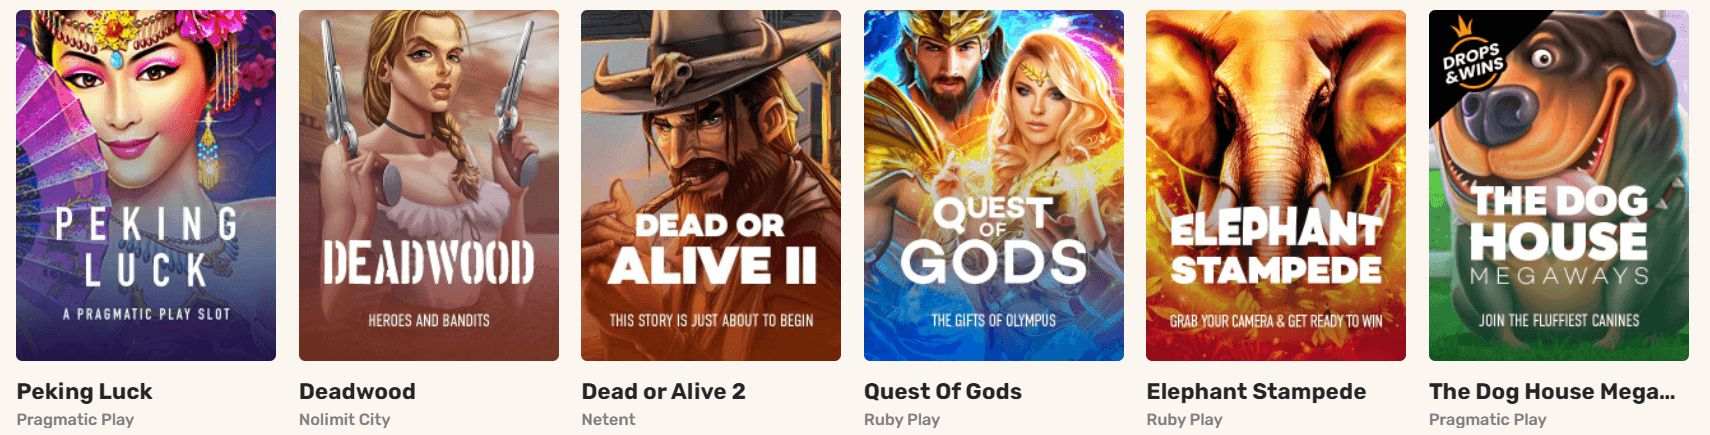
Task: Click the Netent provider label
Action: pyautogui.click(x=608, y=420)
